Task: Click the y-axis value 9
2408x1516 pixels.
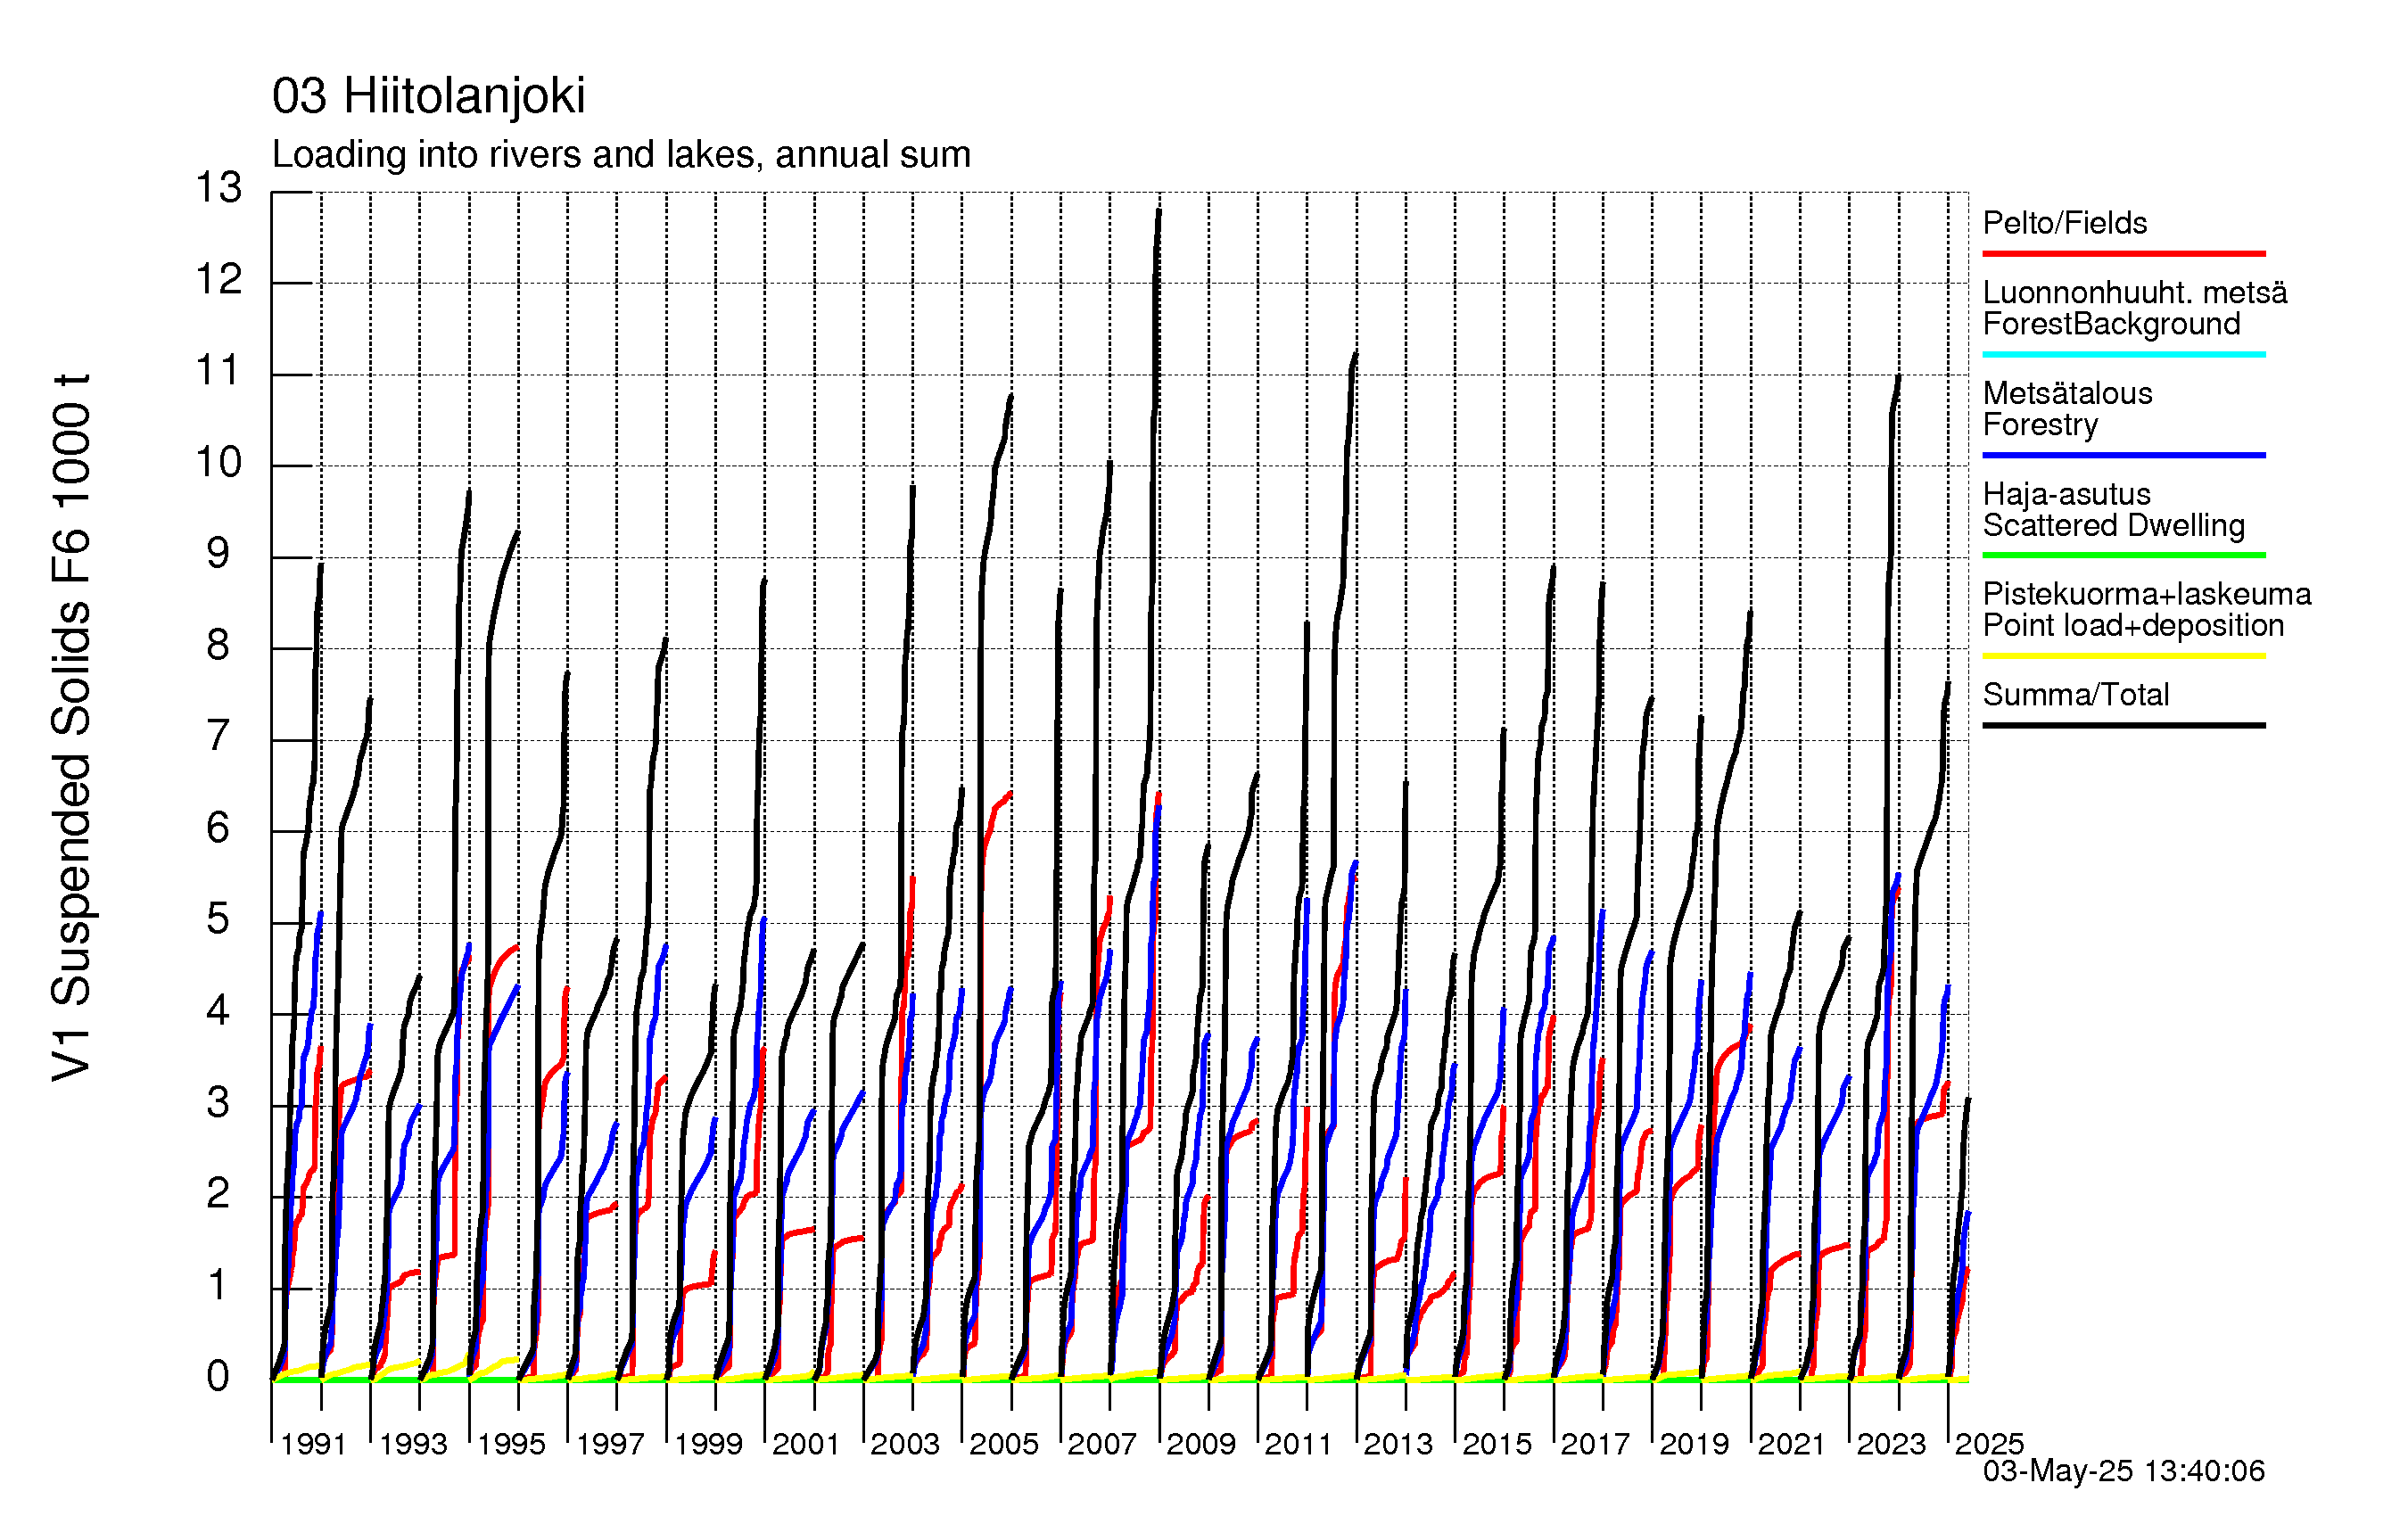Action: pyautogui.click(x=218, y=554)
